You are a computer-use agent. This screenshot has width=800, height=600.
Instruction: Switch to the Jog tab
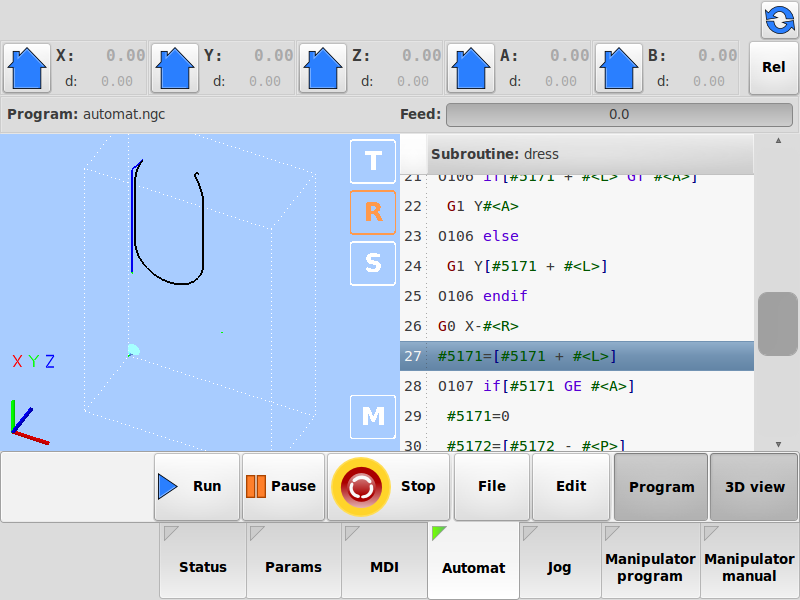[560, 561]
